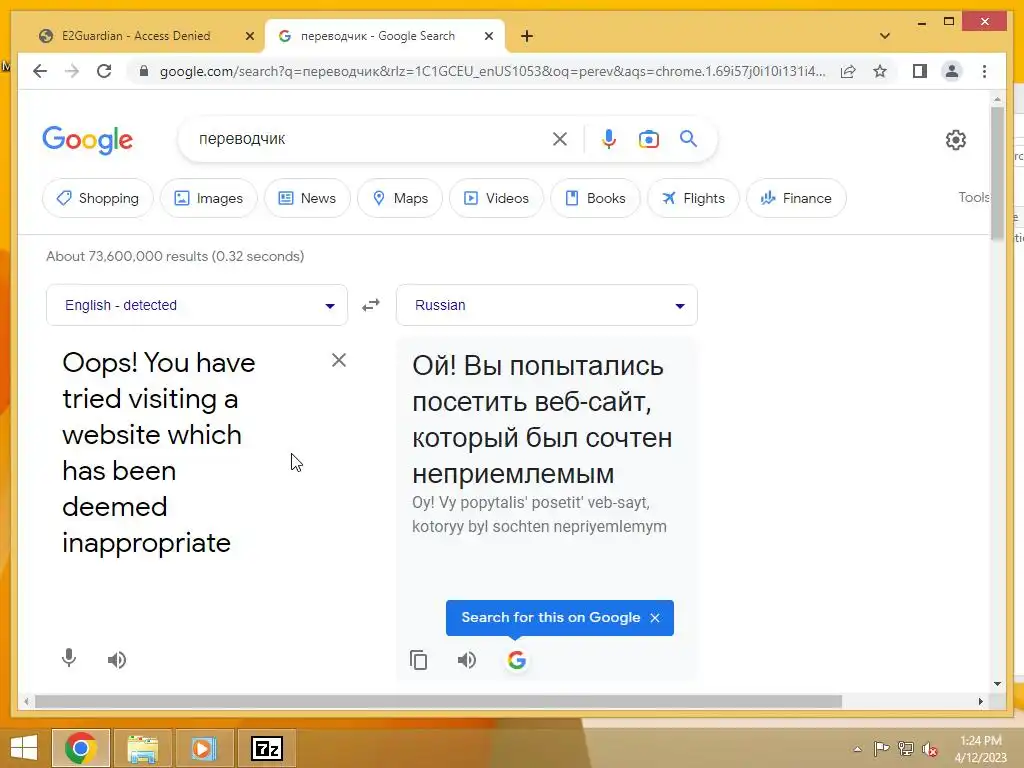1024x768 pixels.
Task: Close the E2Guardian tab
Action: click(249, 36)
